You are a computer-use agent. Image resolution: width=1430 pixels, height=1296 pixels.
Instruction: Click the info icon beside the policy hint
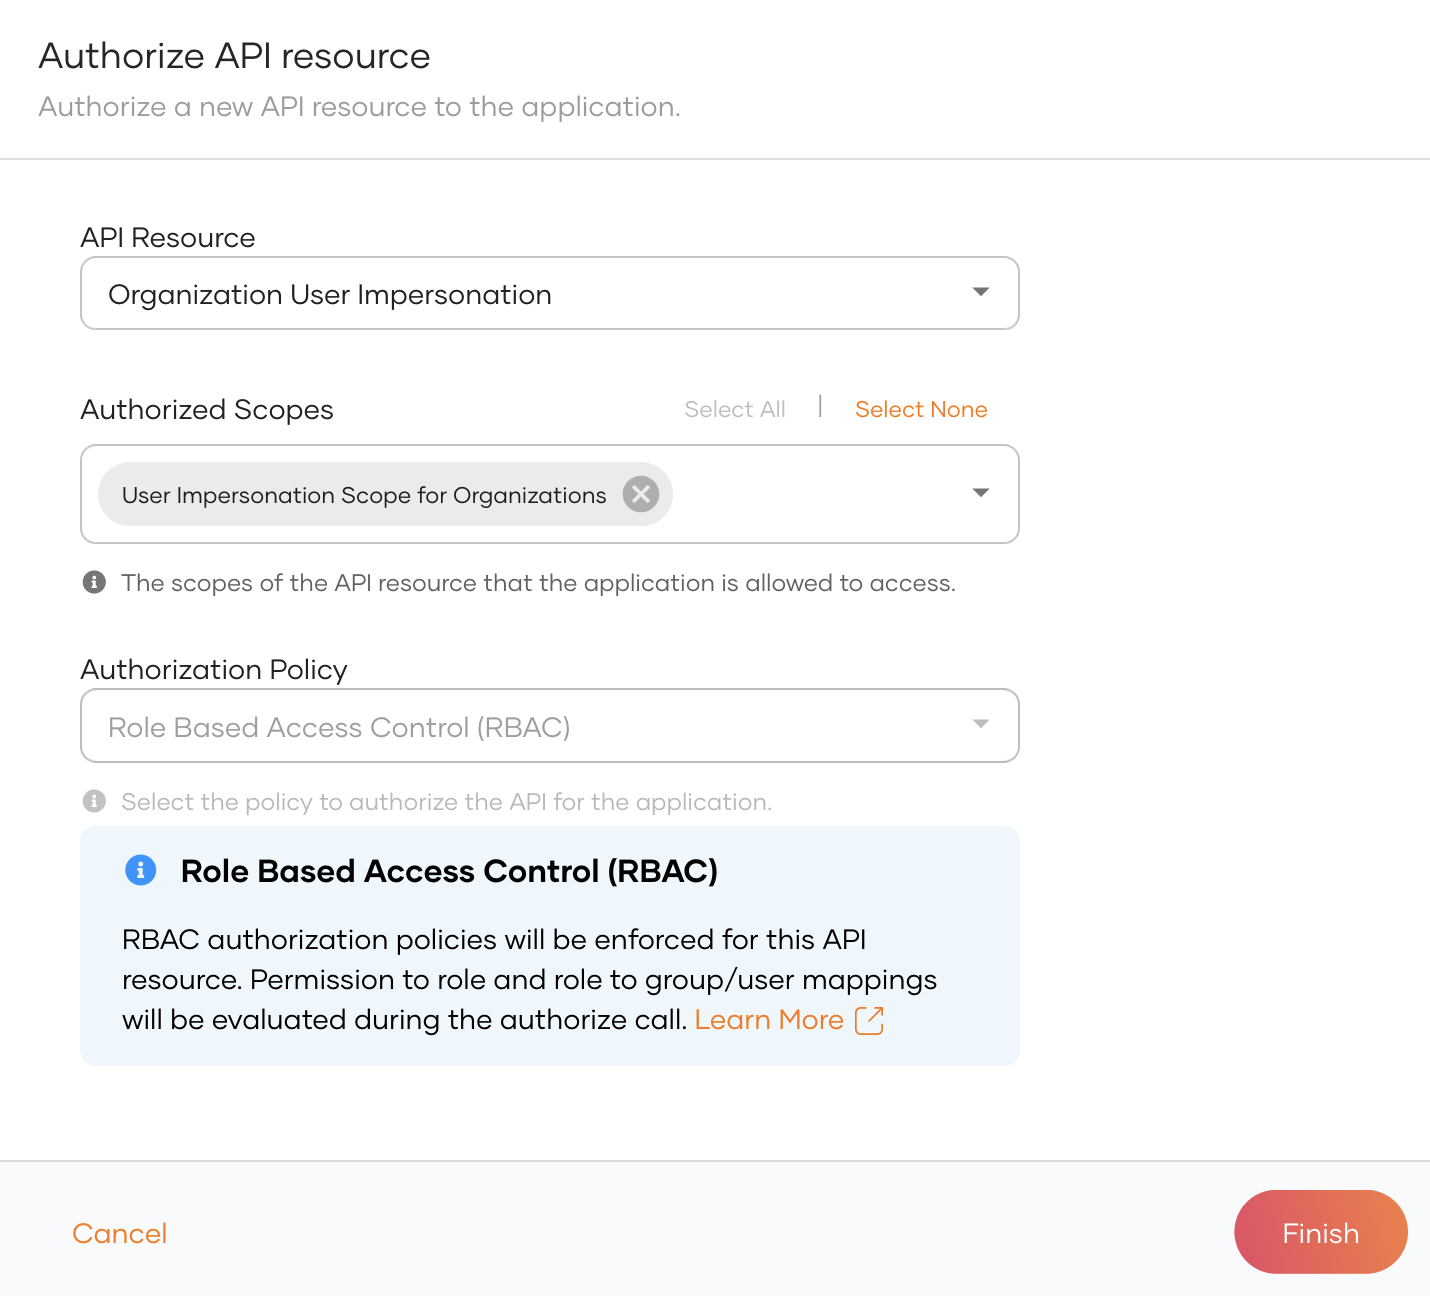click(94, 801)
